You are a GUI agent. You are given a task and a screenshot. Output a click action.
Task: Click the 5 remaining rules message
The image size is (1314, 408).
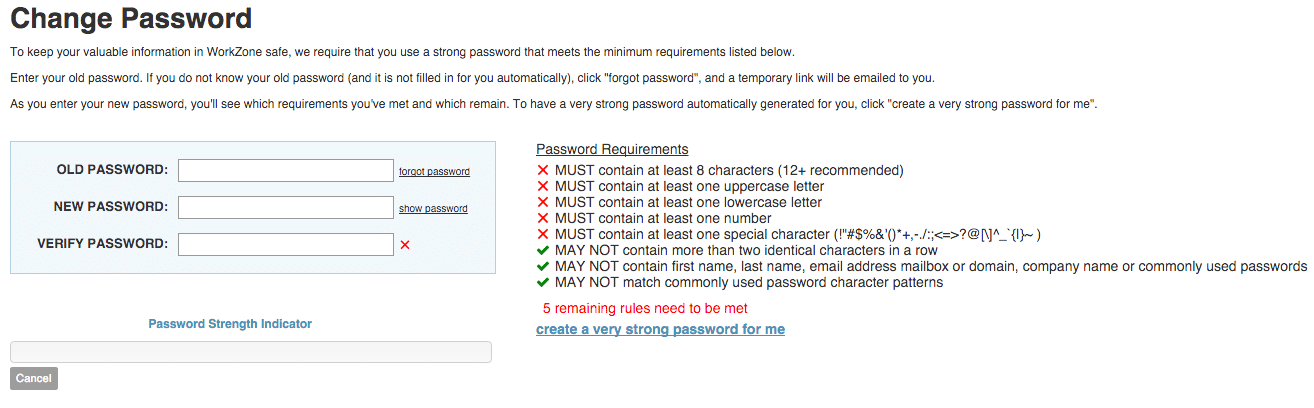pos(645,308)
